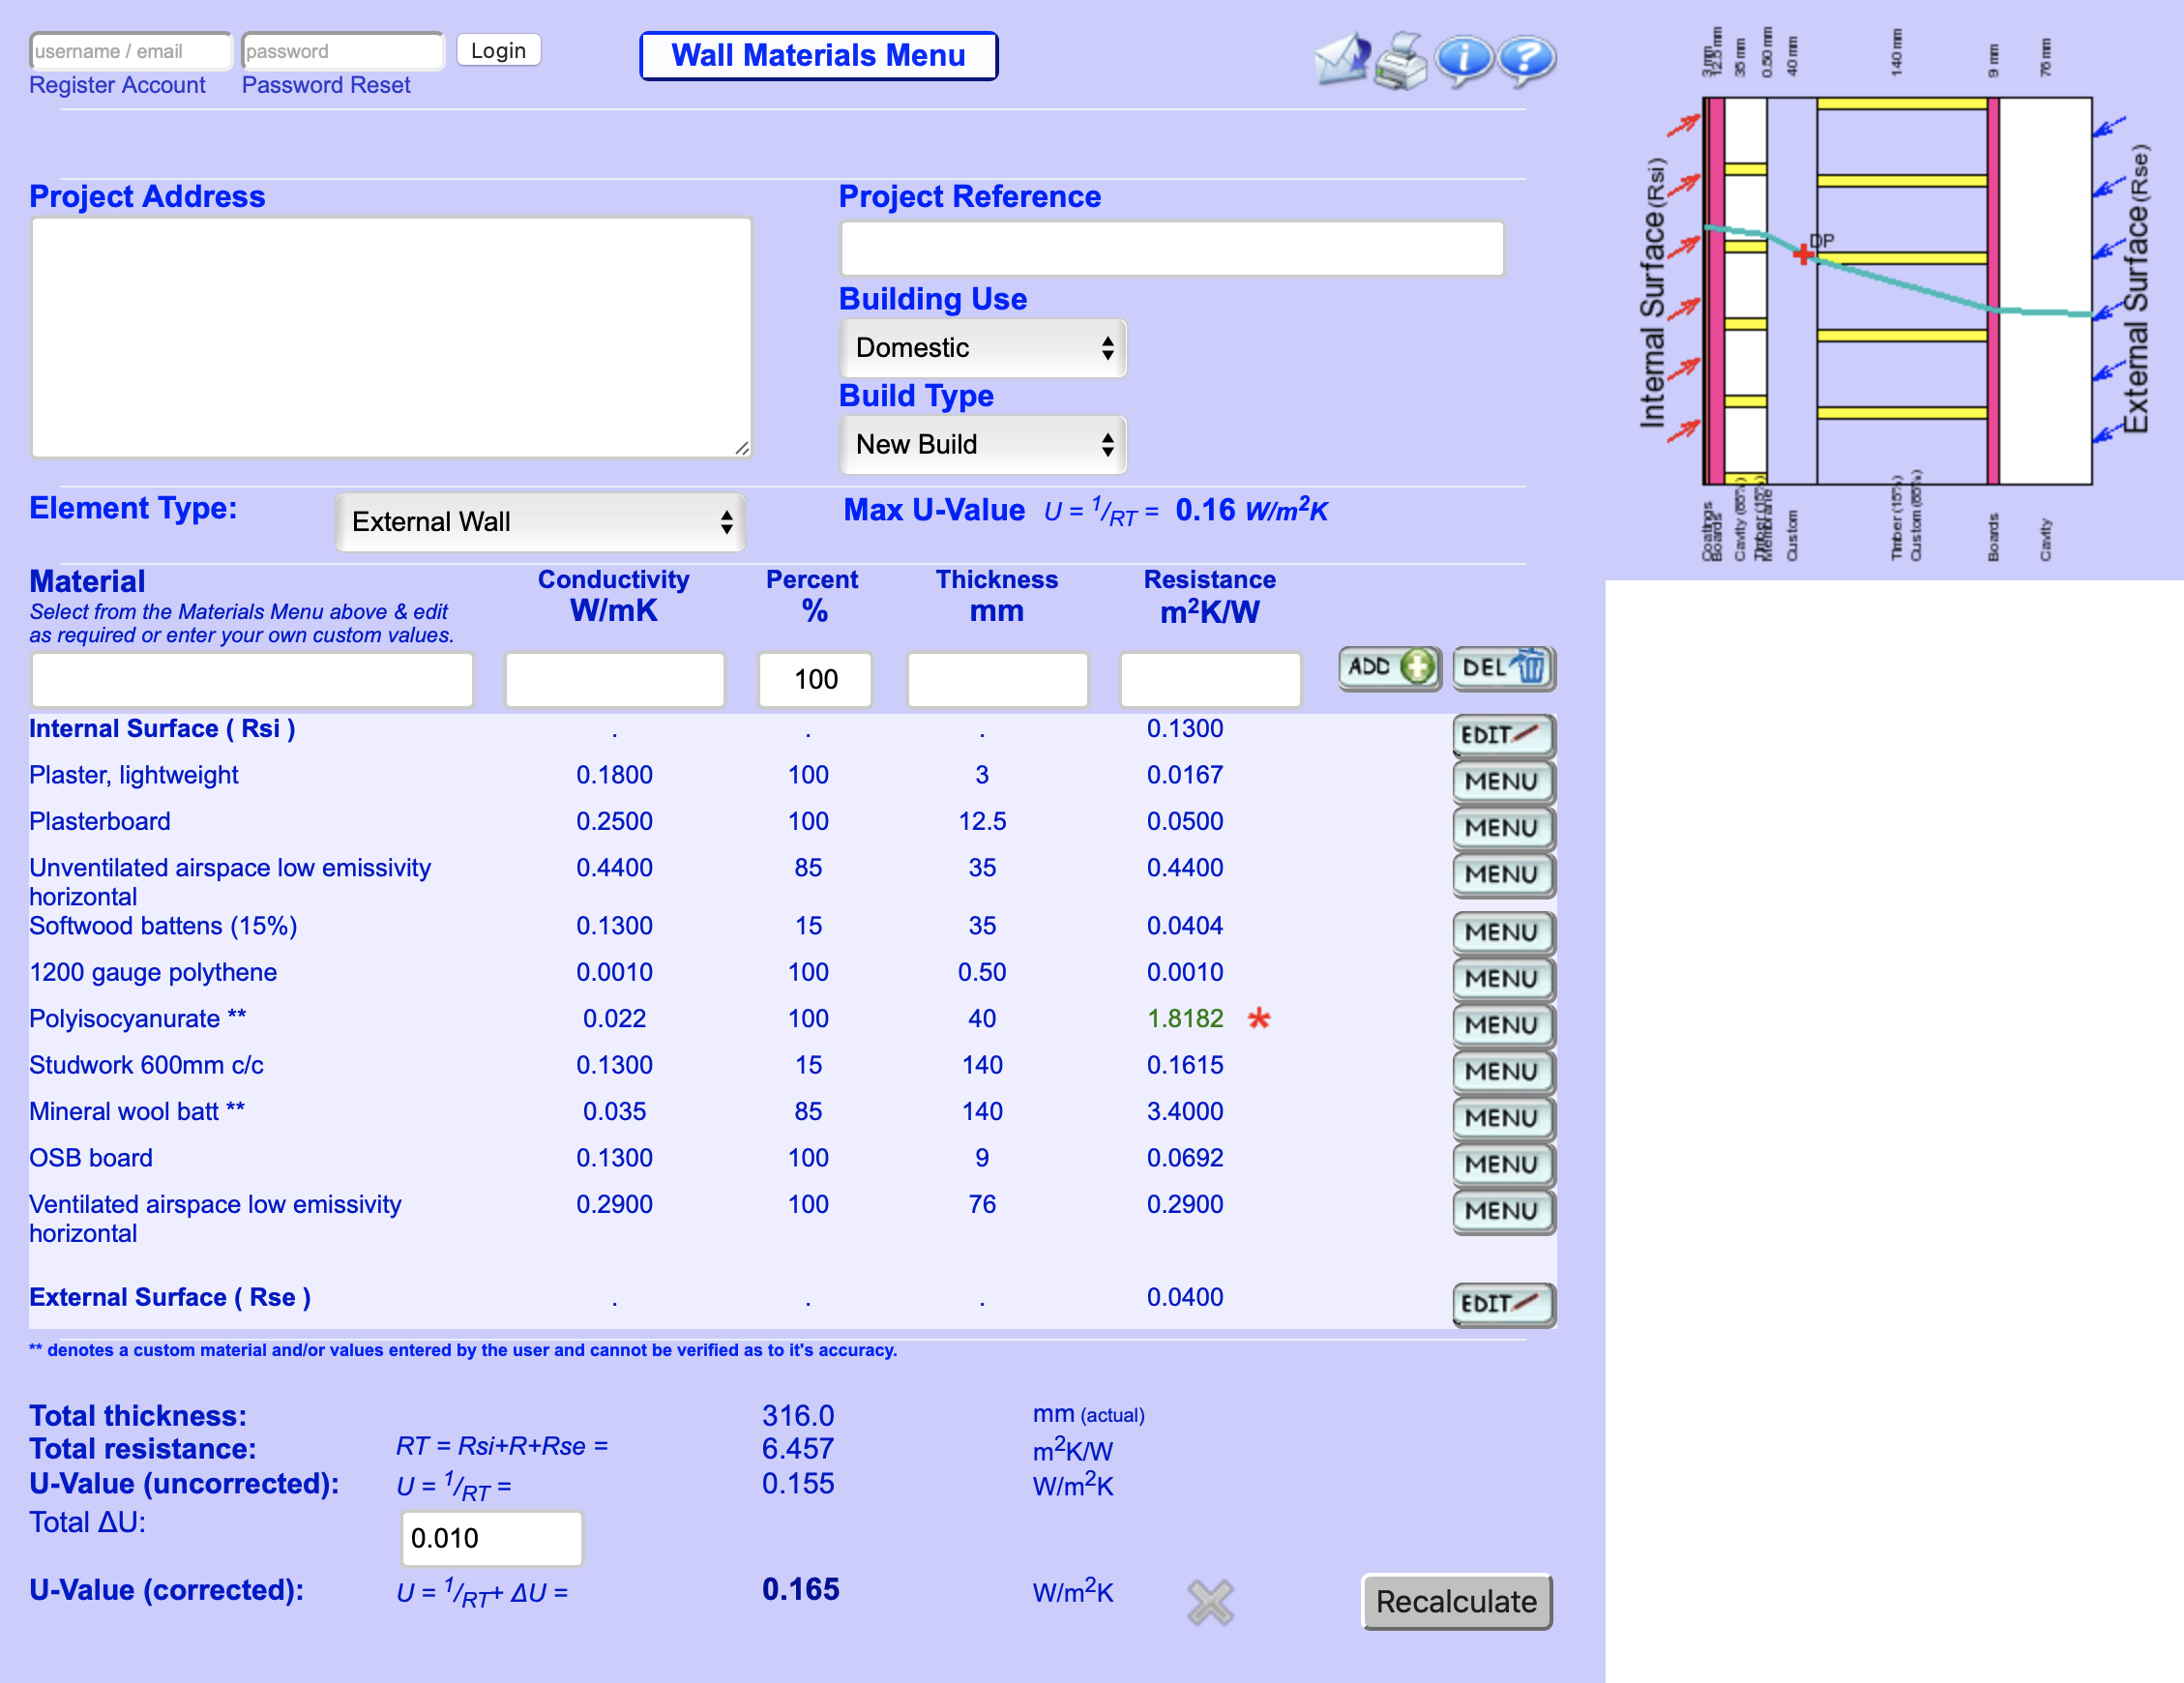Viewport: 2184px width, 1683px height.
Task: Open the blue info bubble icon
Action: click(x=1463, y=61)
